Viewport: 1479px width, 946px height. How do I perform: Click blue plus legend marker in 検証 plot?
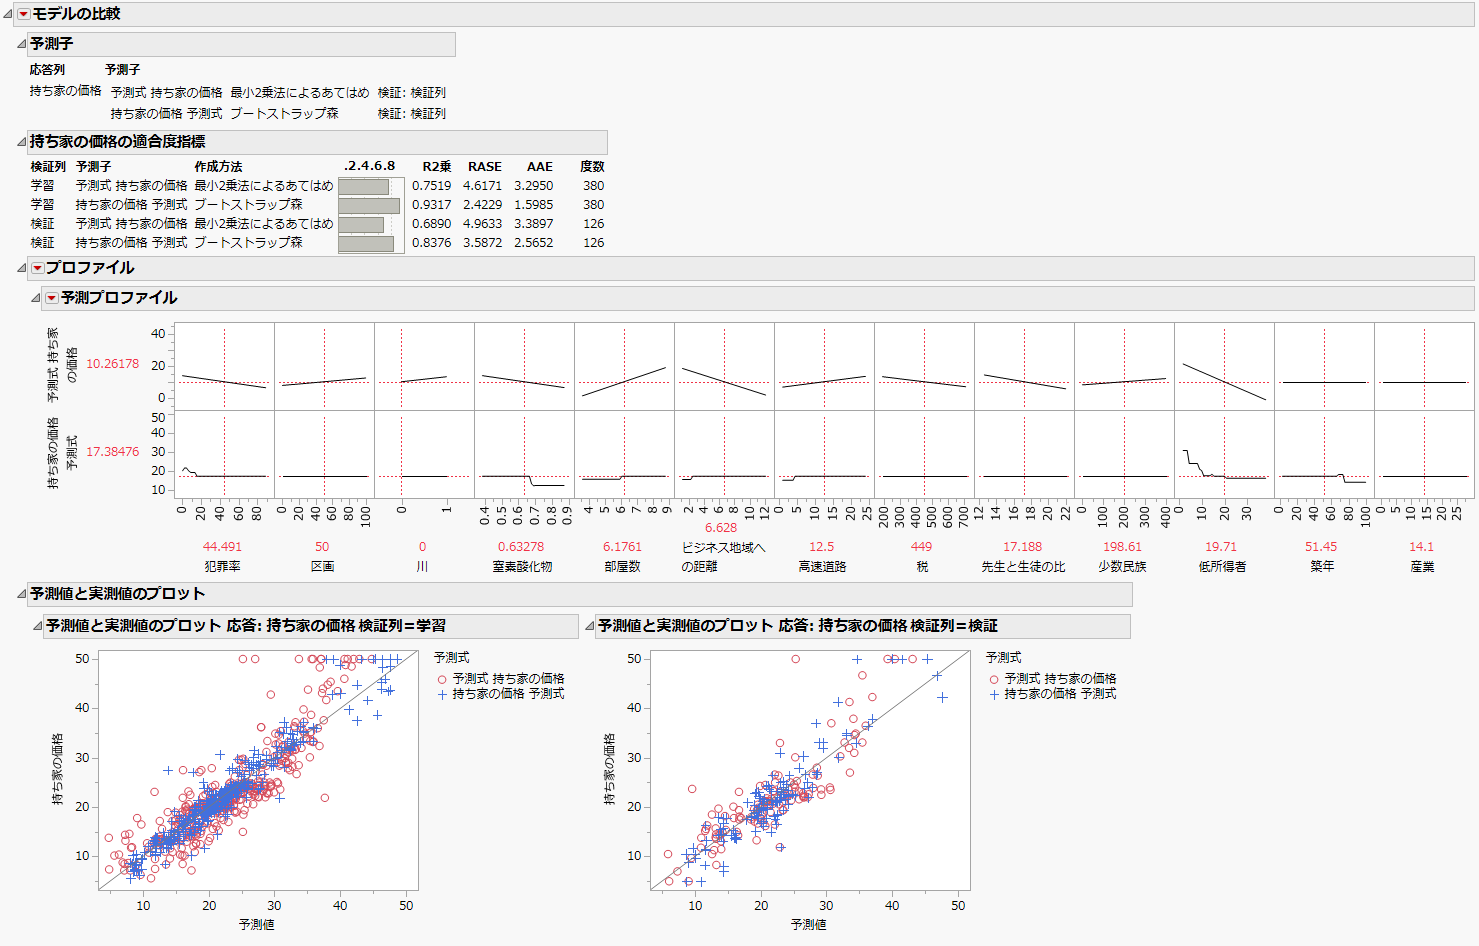[x=994, y=694]
